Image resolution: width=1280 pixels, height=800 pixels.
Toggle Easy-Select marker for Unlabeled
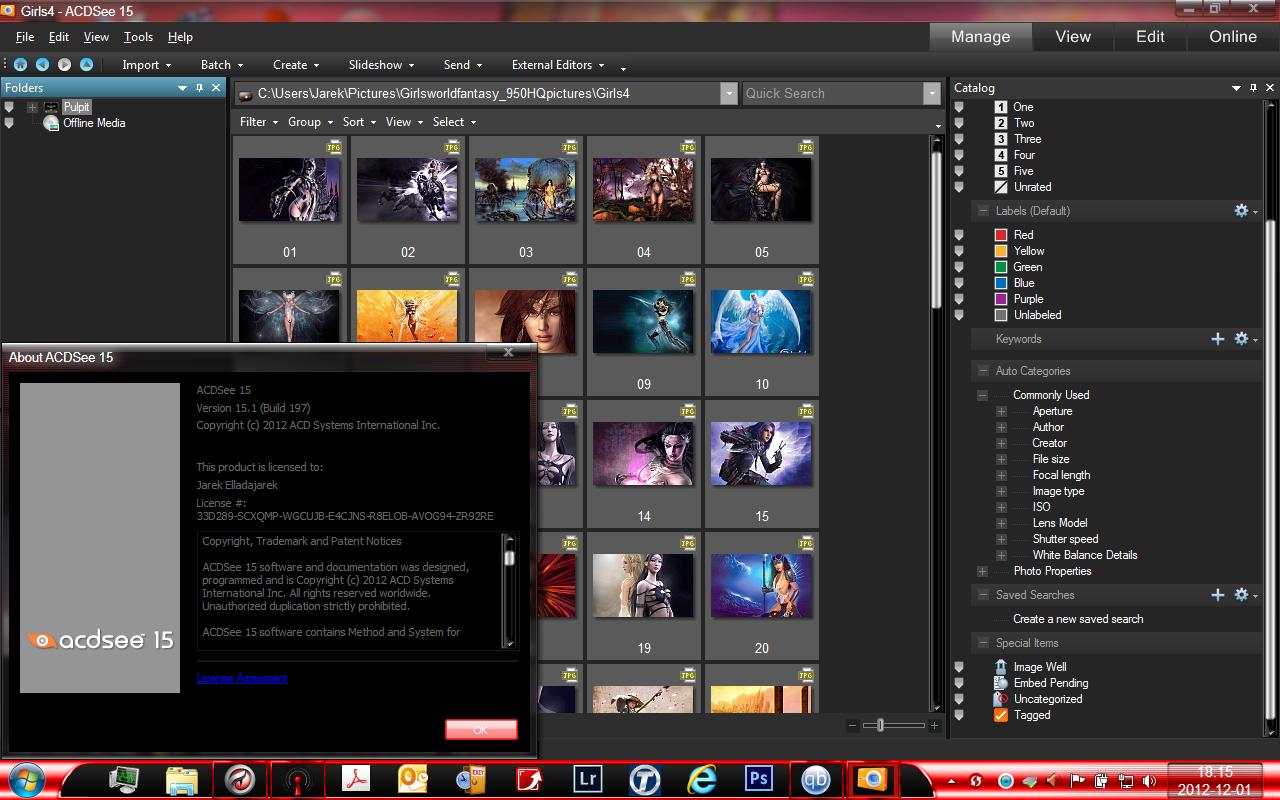click(x=959, y=315)
